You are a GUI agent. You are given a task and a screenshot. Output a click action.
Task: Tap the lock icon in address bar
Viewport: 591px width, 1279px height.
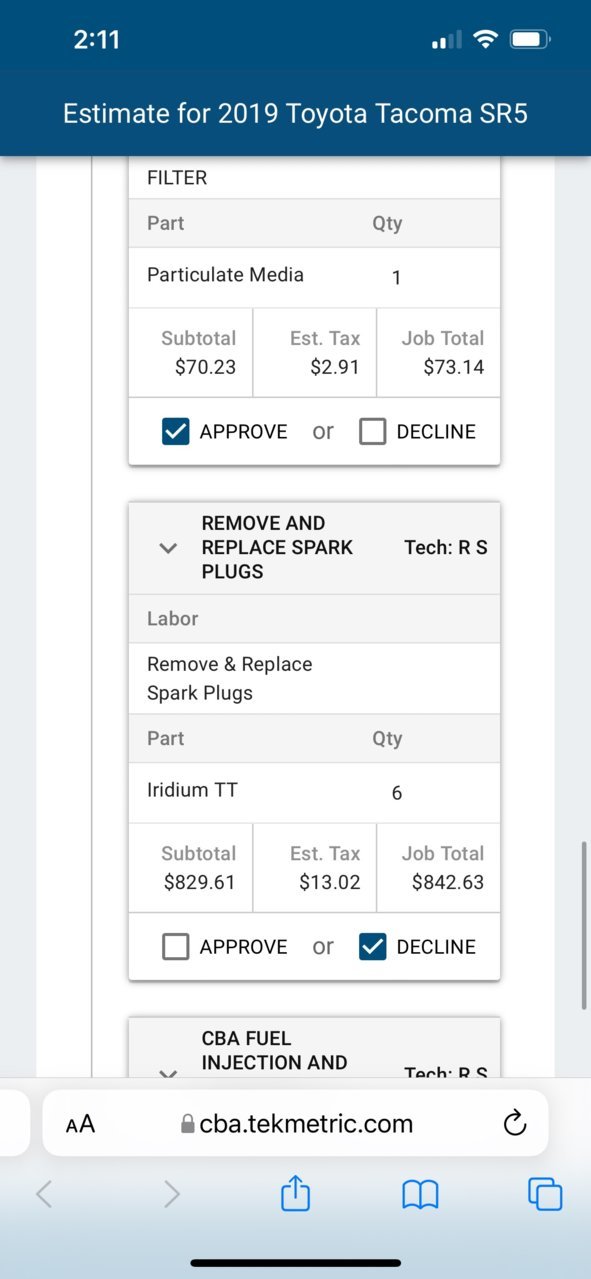click(x=187, y=1124)
